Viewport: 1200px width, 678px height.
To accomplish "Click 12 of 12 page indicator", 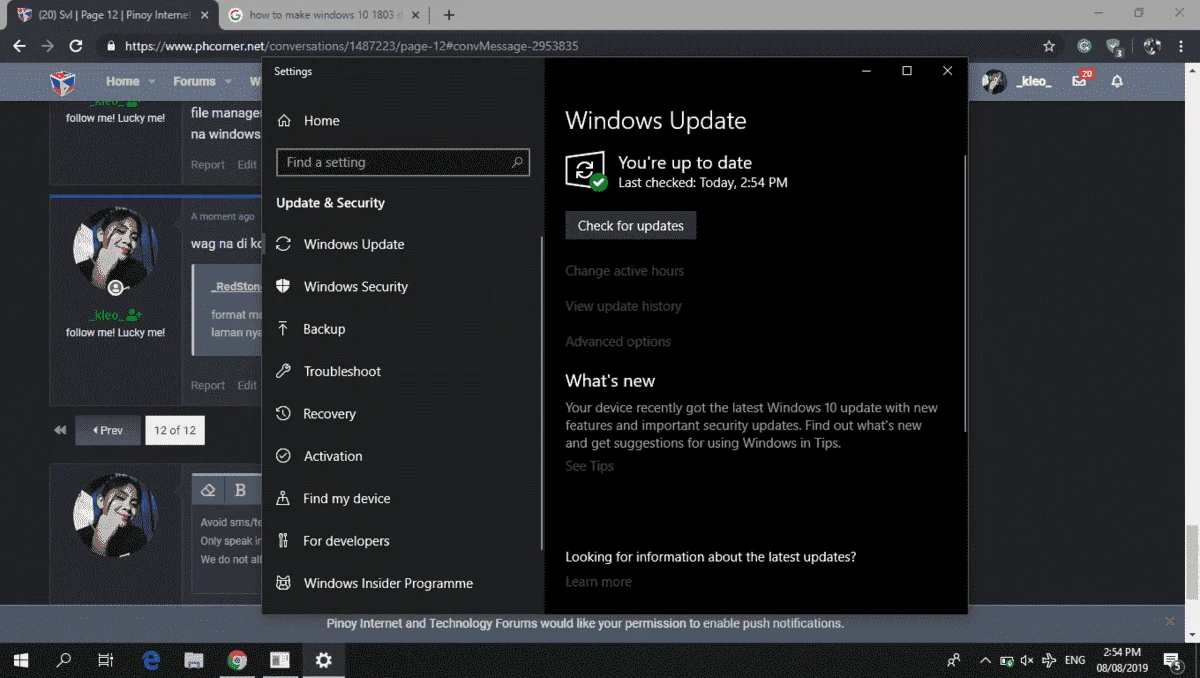I will (x=175, y=430).
